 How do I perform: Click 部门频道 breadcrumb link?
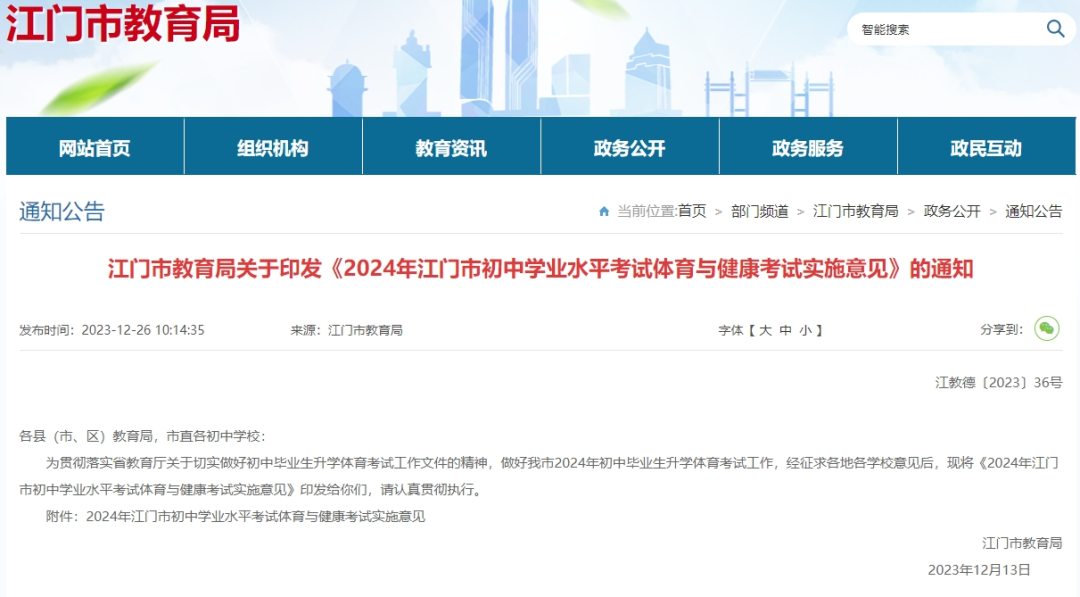point(759,211)
